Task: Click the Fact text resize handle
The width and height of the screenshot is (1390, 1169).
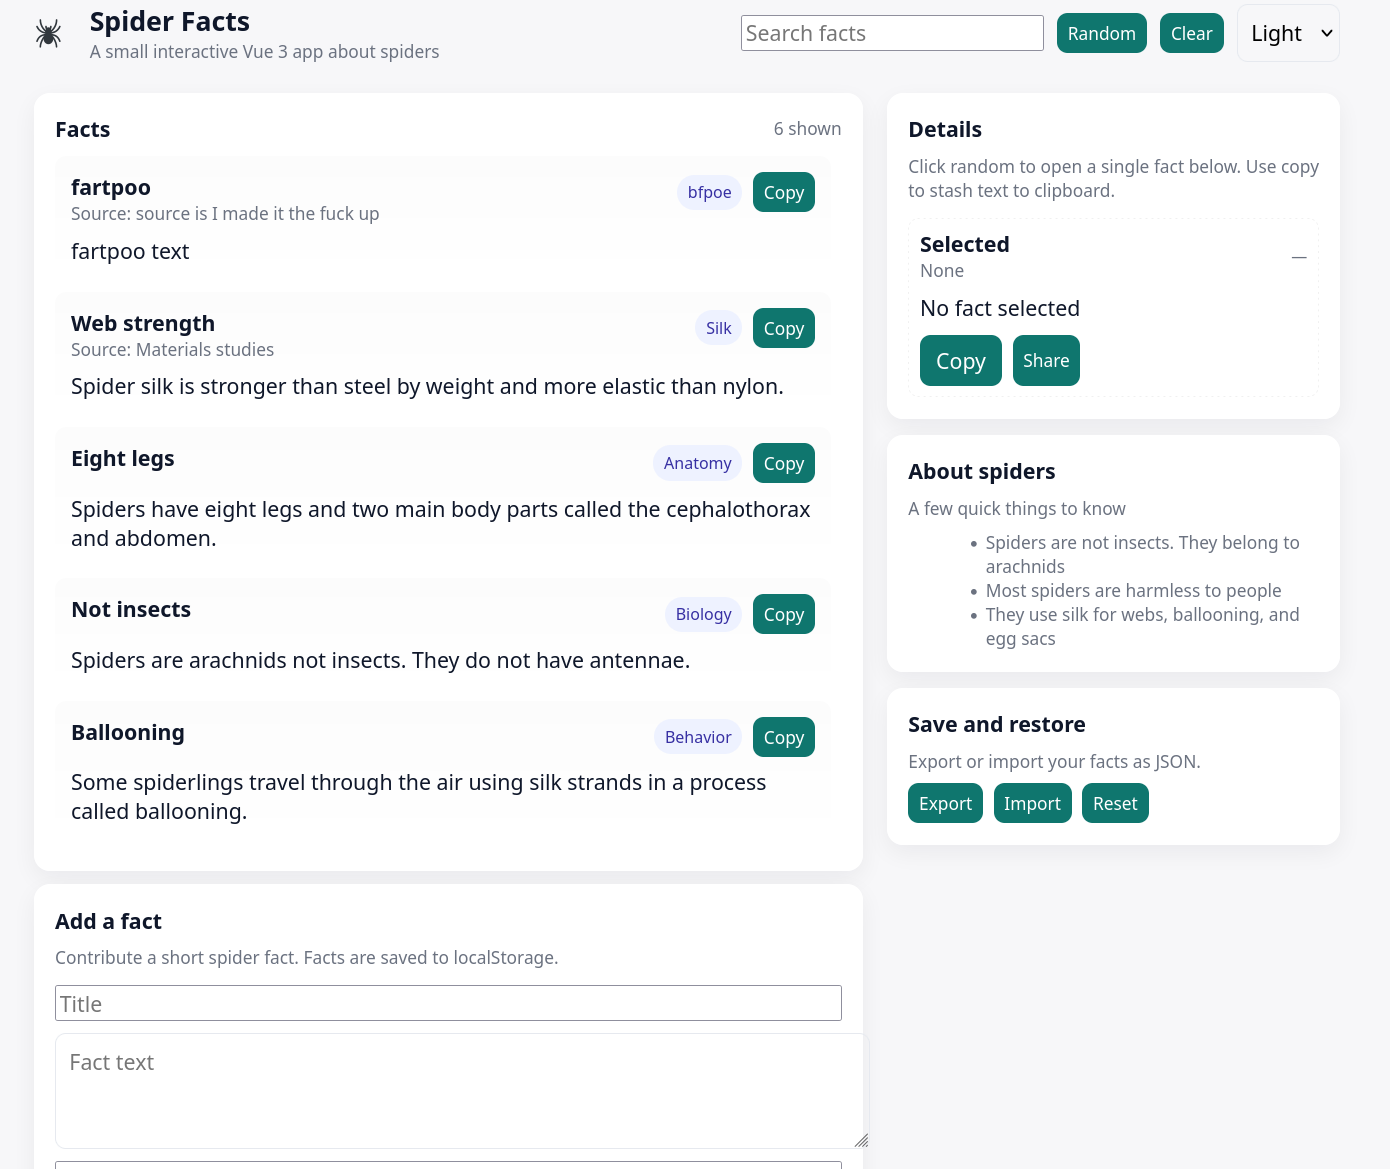Action: click(861, 1140)
